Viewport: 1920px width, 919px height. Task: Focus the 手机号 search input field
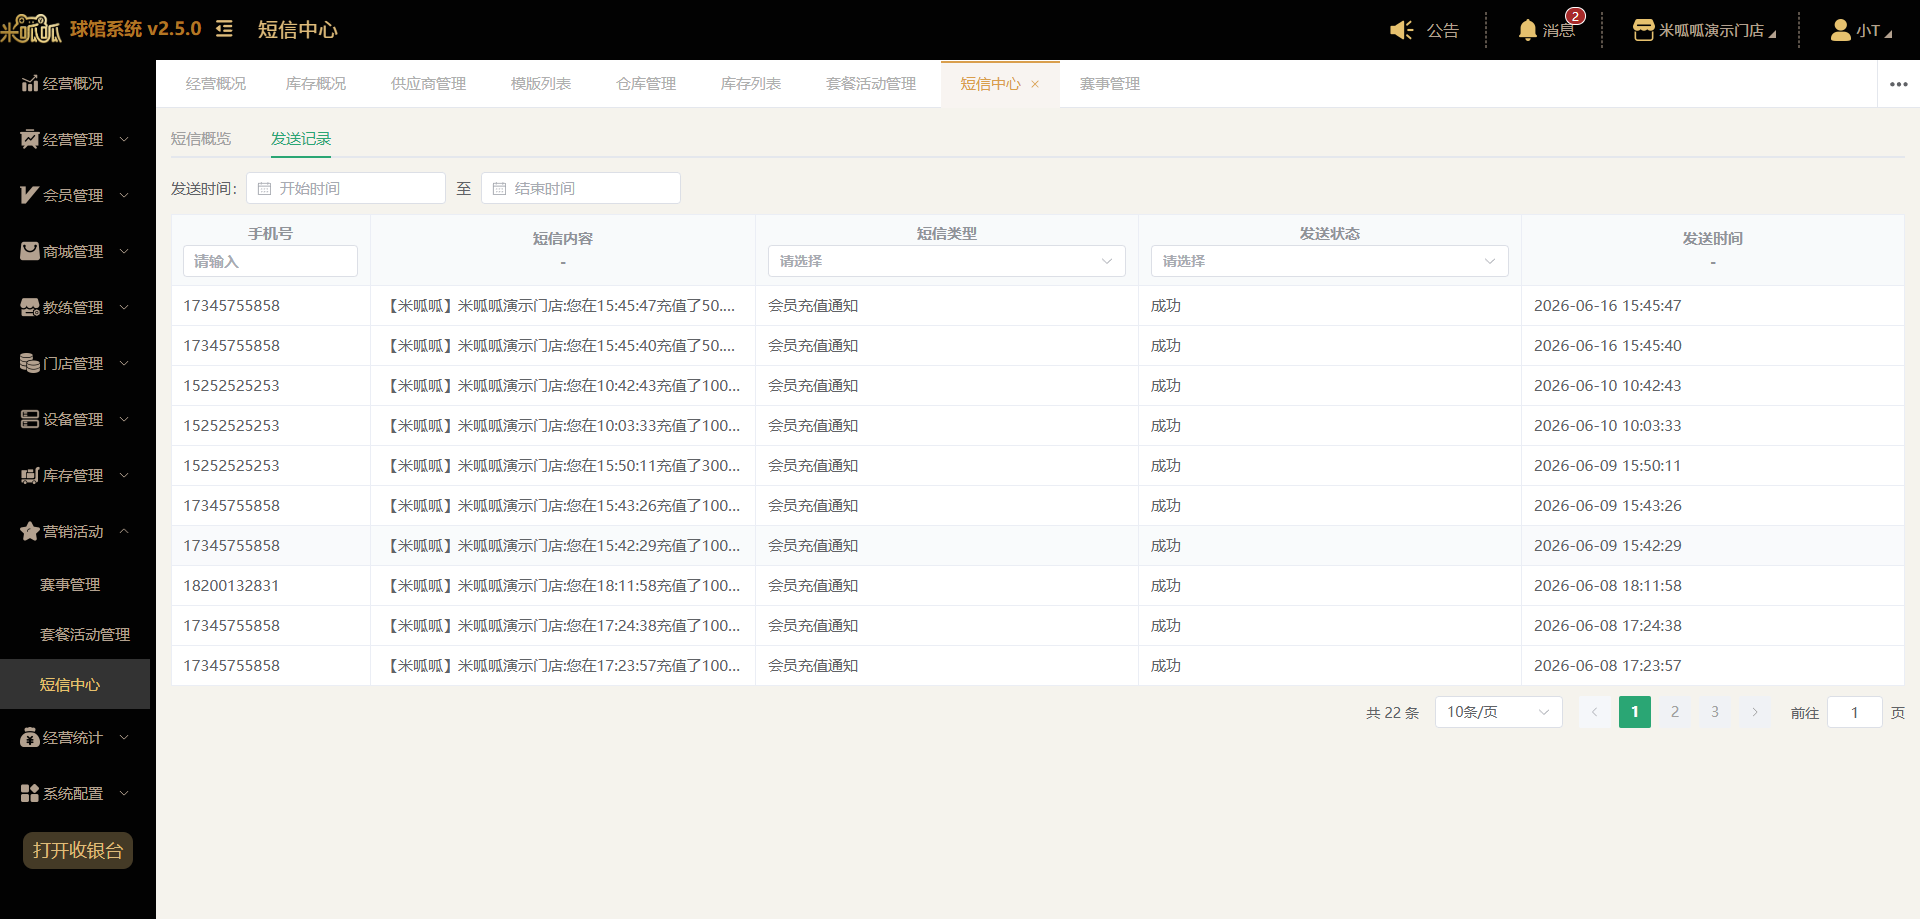pyautogui.click(x=270, y=261)
